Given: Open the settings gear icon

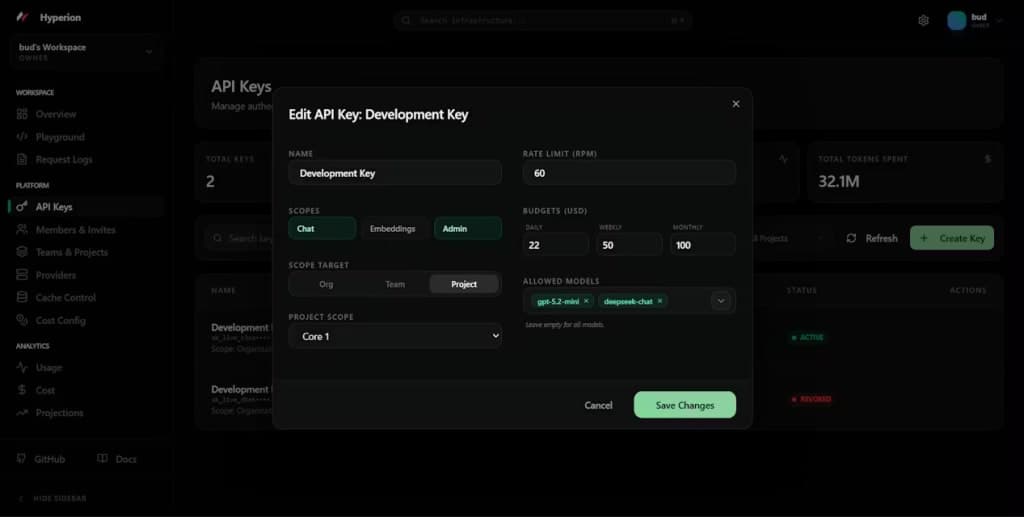Looking at the screenshot, I should [x=923, y=20].
